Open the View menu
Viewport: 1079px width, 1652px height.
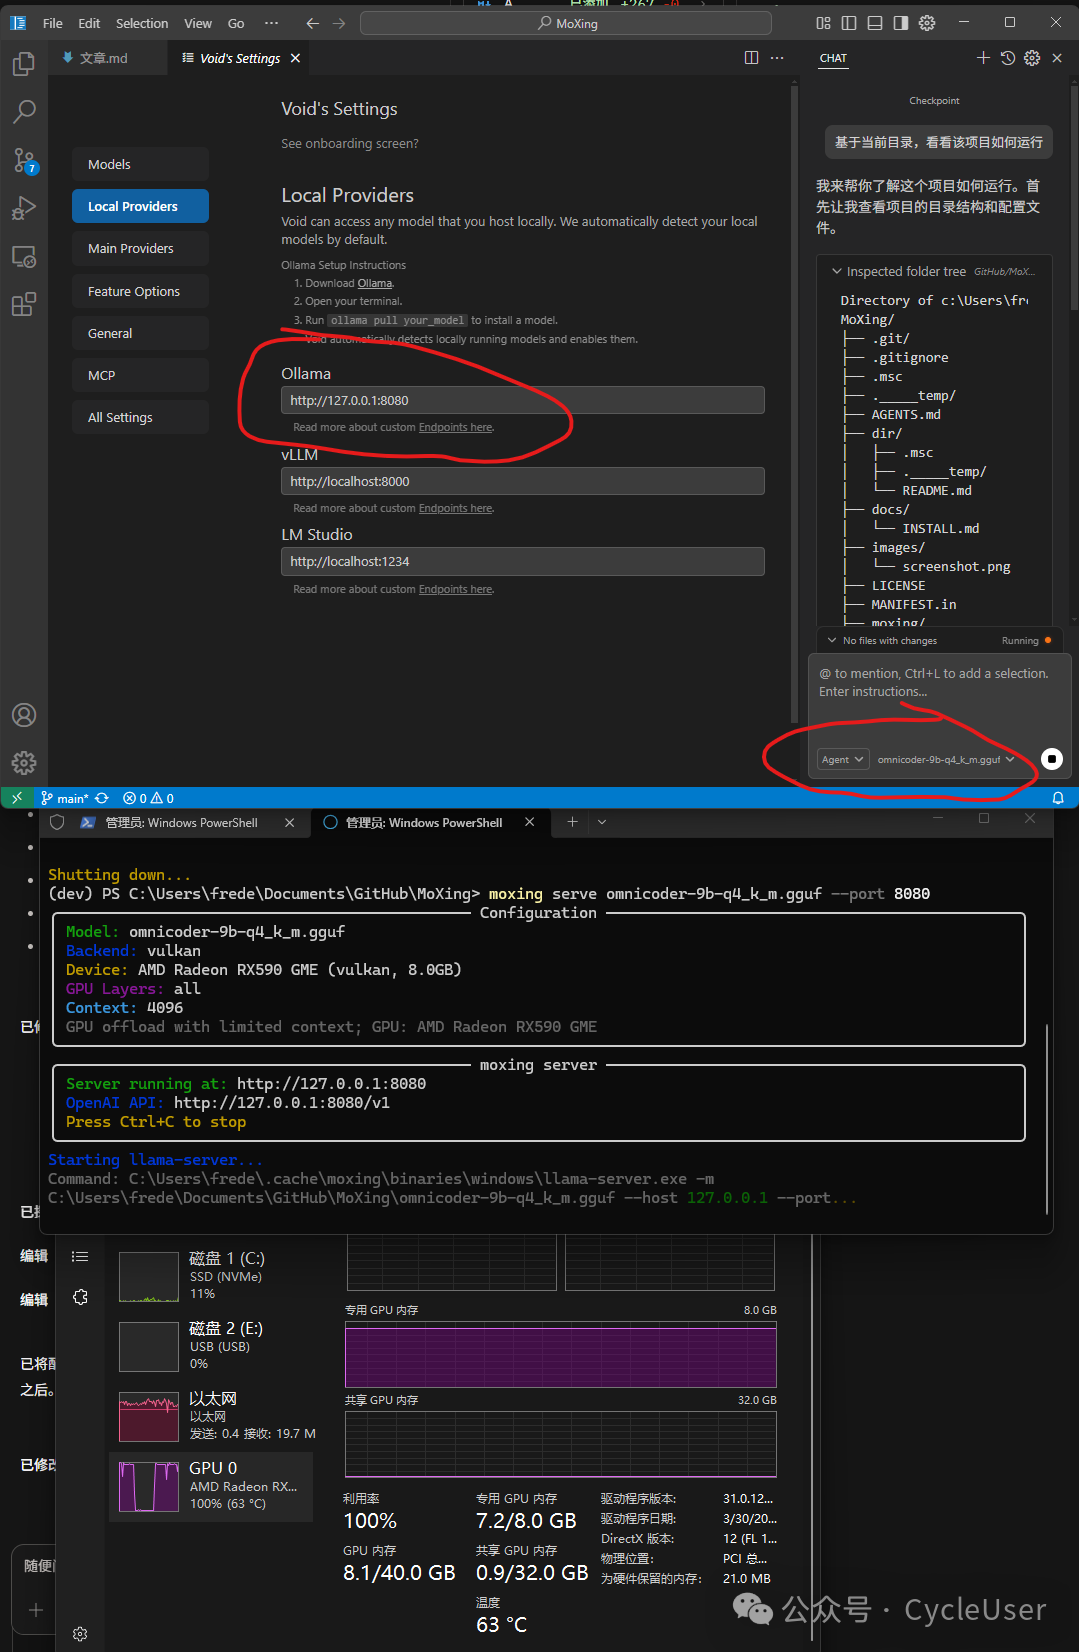(198, 23)
